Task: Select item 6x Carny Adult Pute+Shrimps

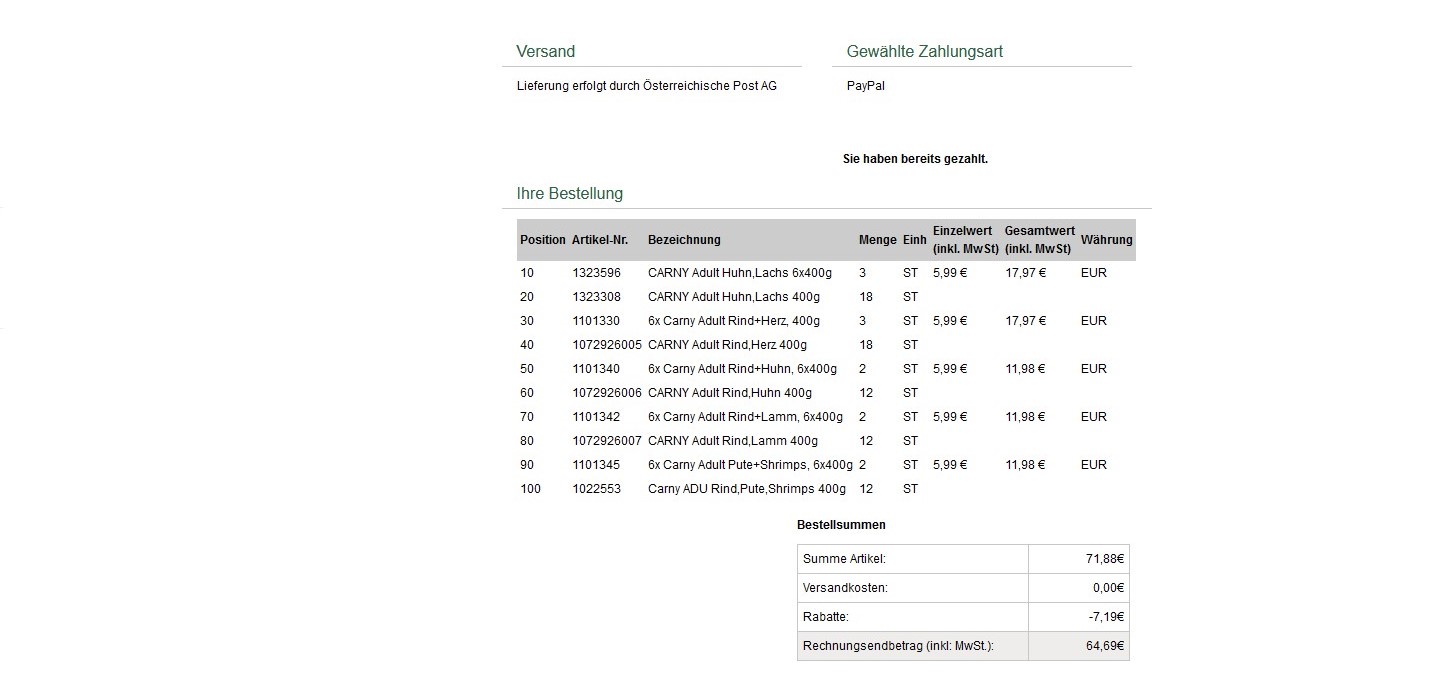Action: coord(750,465)
